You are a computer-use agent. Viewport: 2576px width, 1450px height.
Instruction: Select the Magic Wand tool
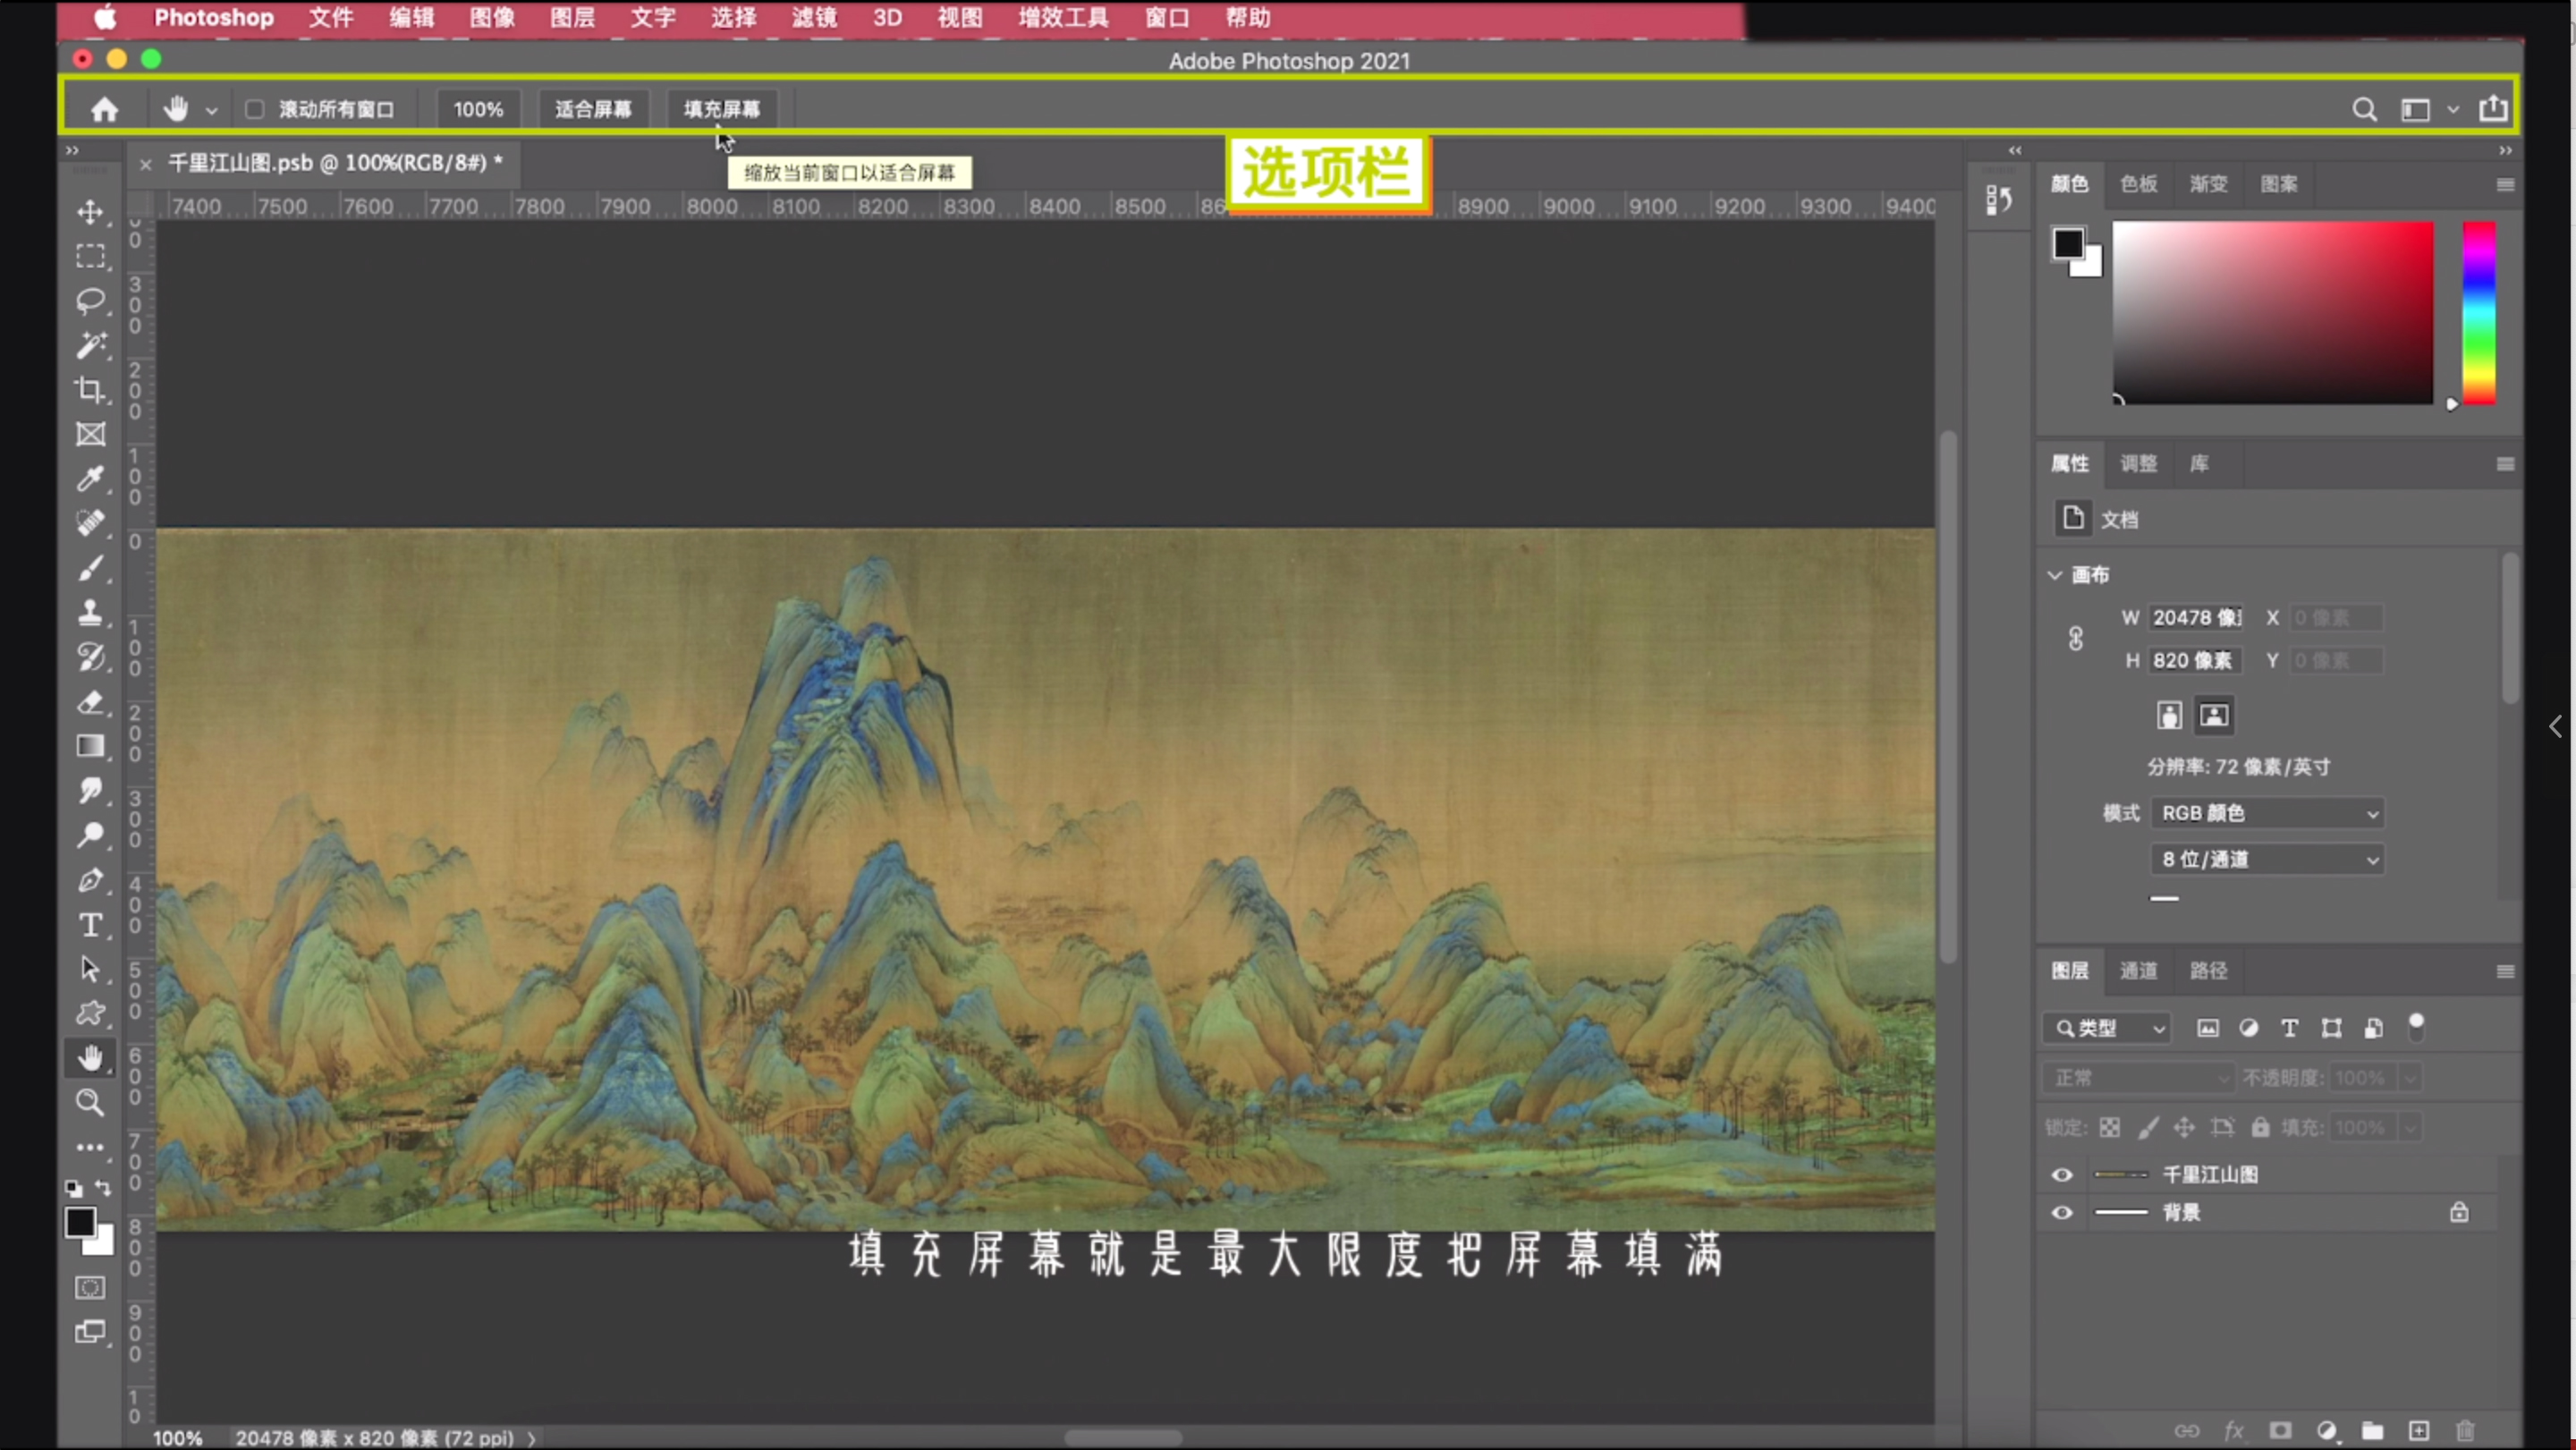[91, 345]
